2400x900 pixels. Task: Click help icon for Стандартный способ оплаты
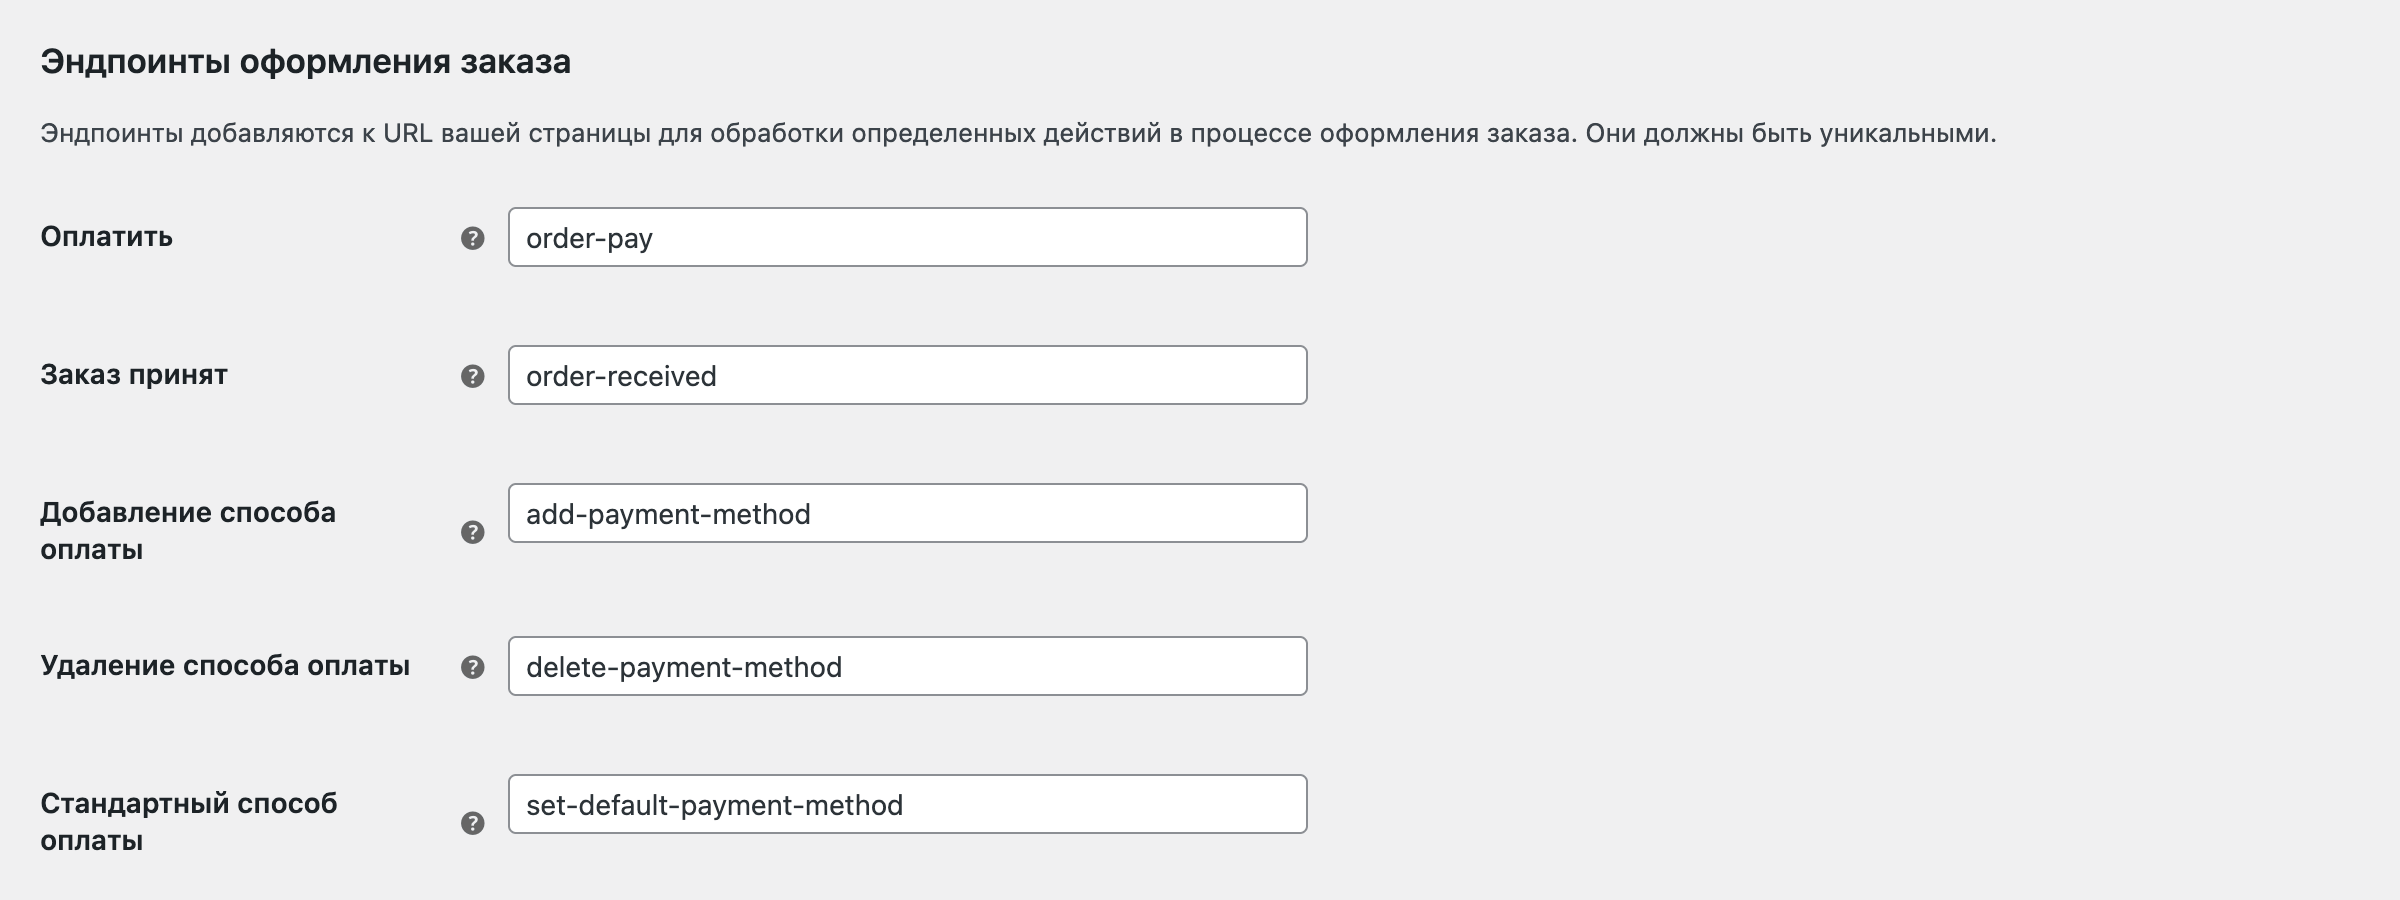tap(472, 823)
